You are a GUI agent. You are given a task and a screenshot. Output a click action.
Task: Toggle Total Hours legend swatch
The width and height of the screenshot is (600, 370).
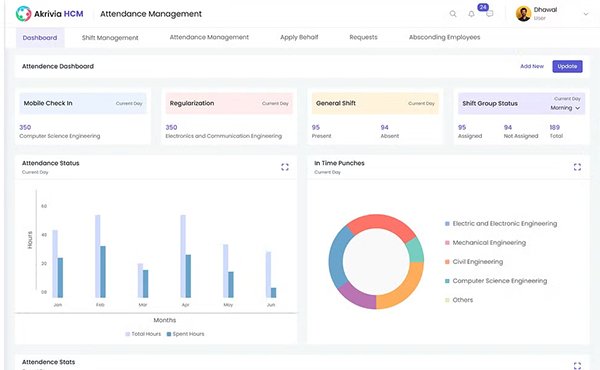[x=128, y=334]
